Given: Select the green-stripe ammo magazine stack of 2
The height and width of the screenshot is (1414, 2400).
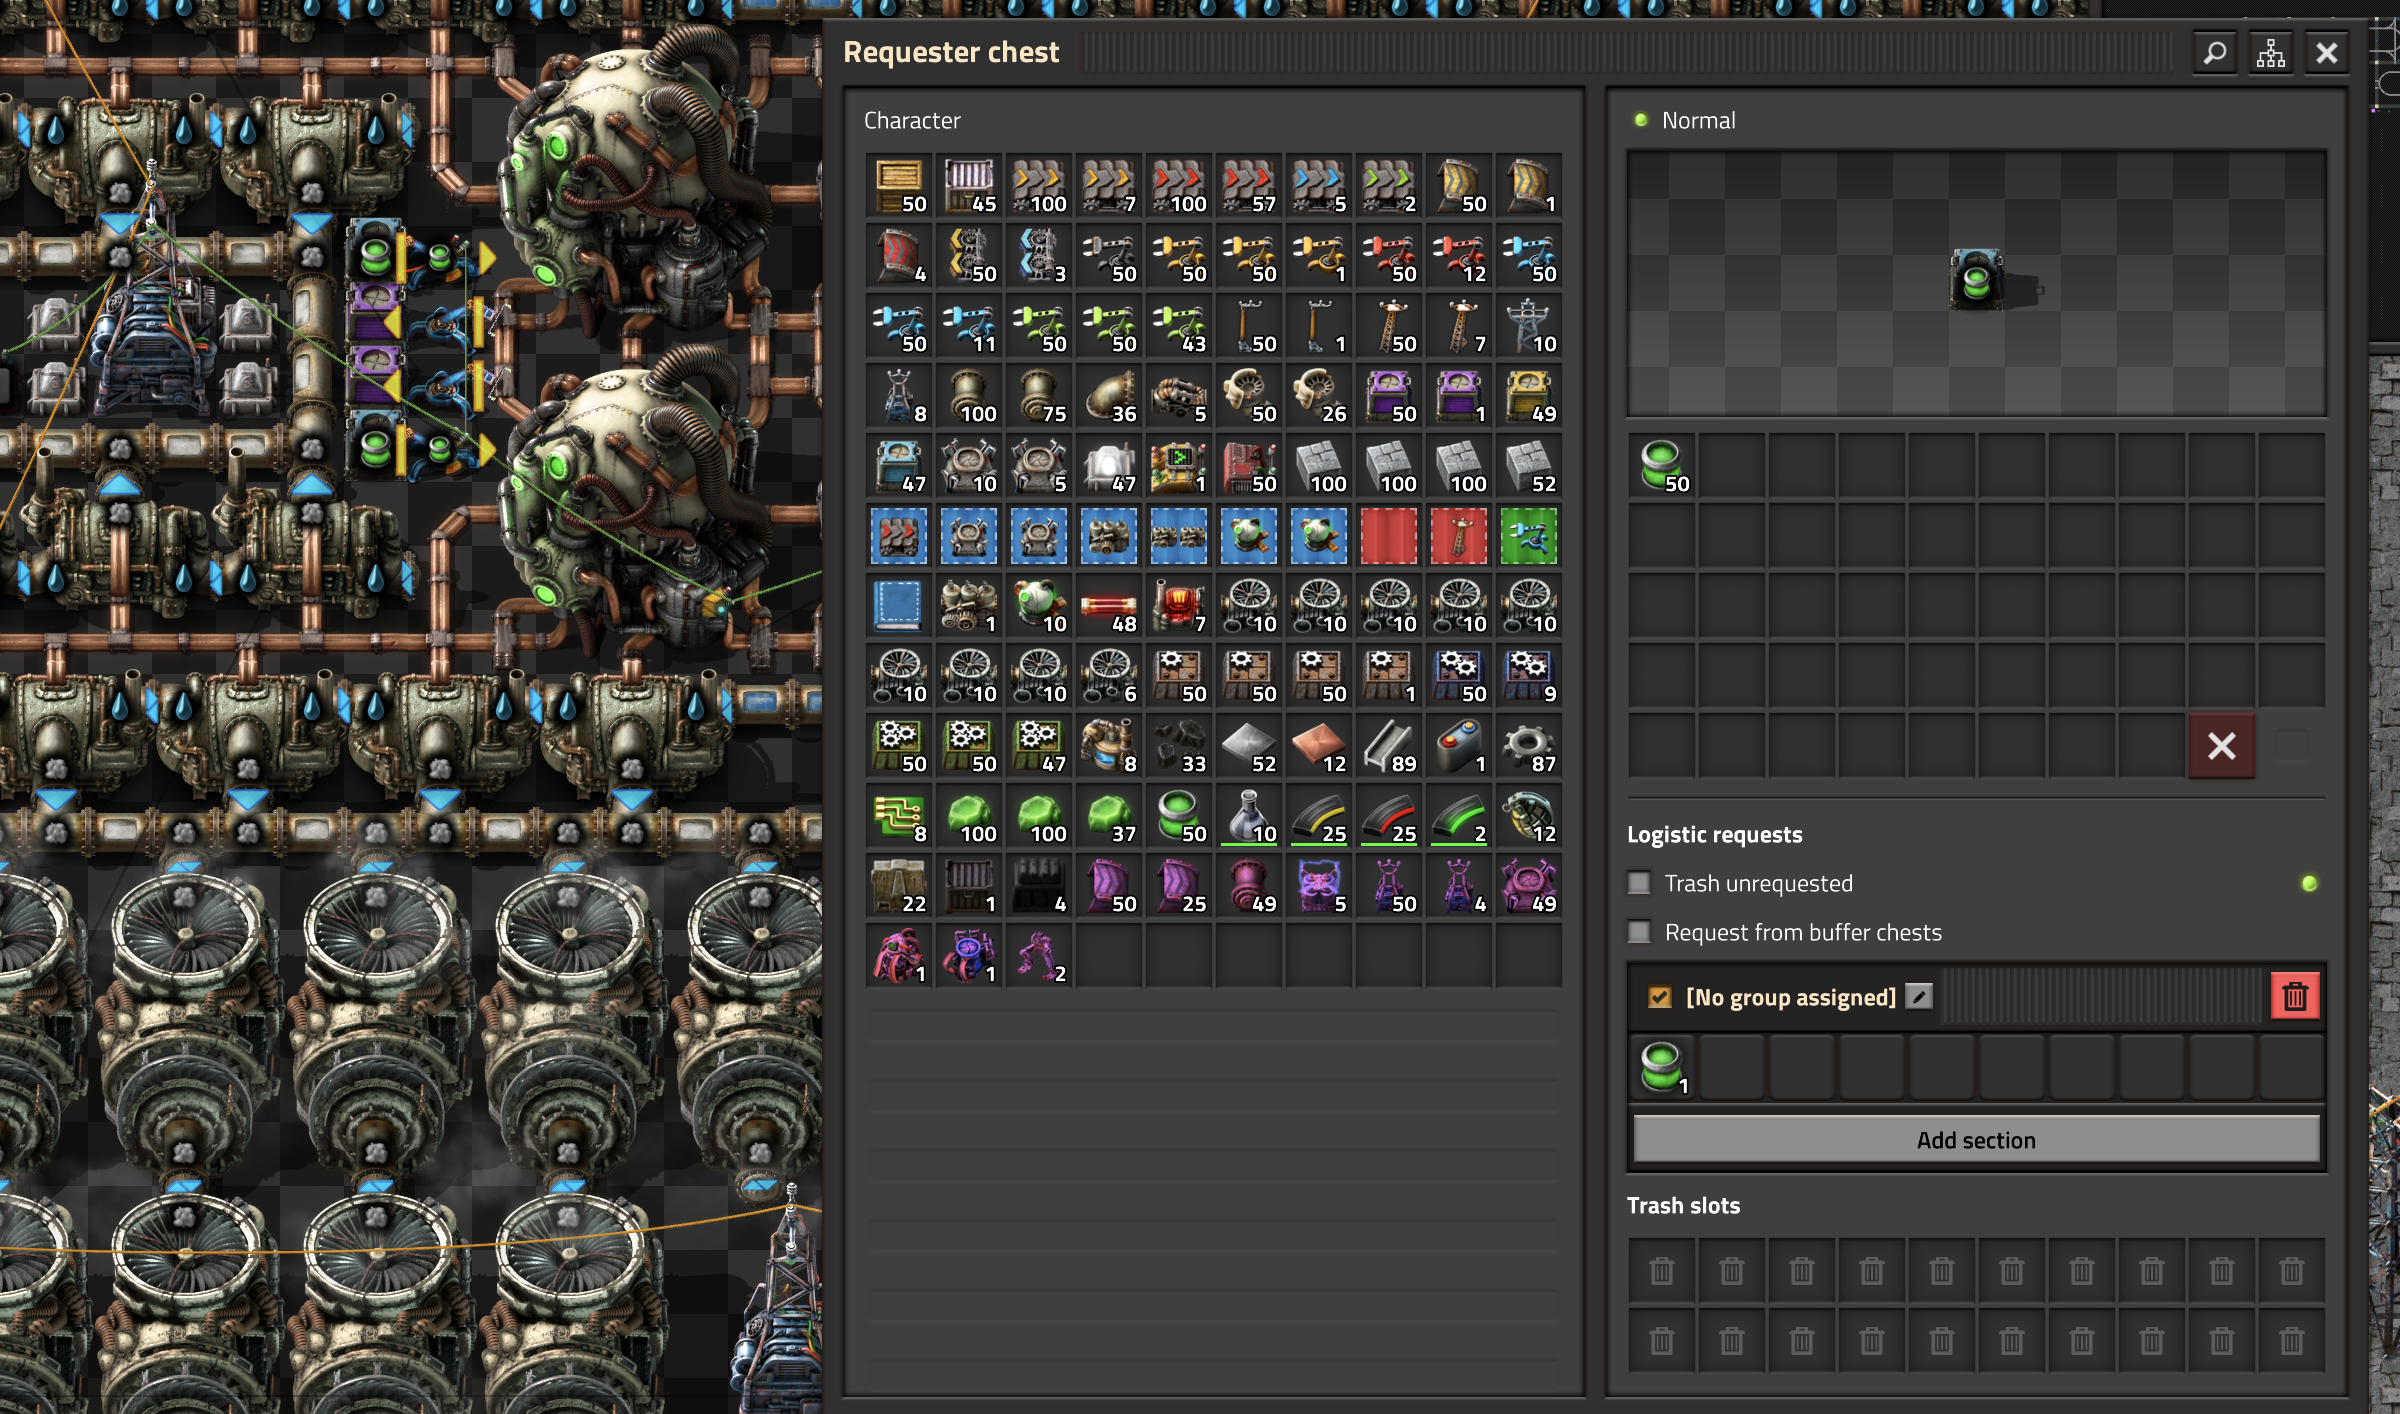Looking at the screenshot, I should point(1459,816).
